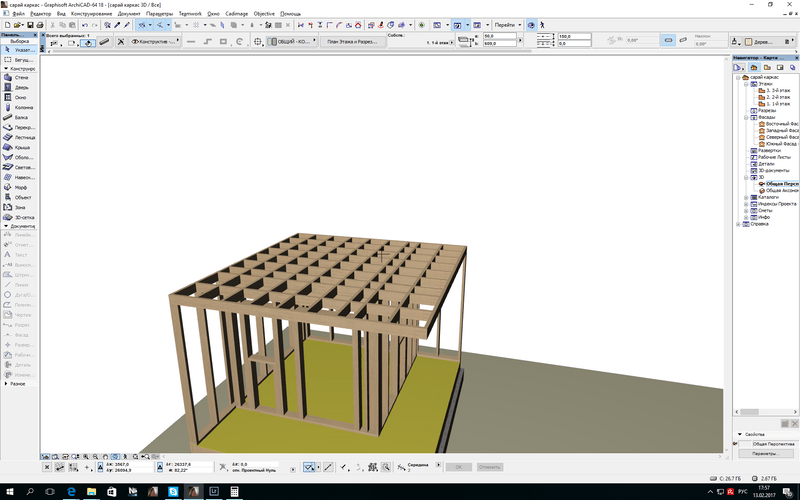Open the Дерев... material swatch selector

[x=760, y=42]
